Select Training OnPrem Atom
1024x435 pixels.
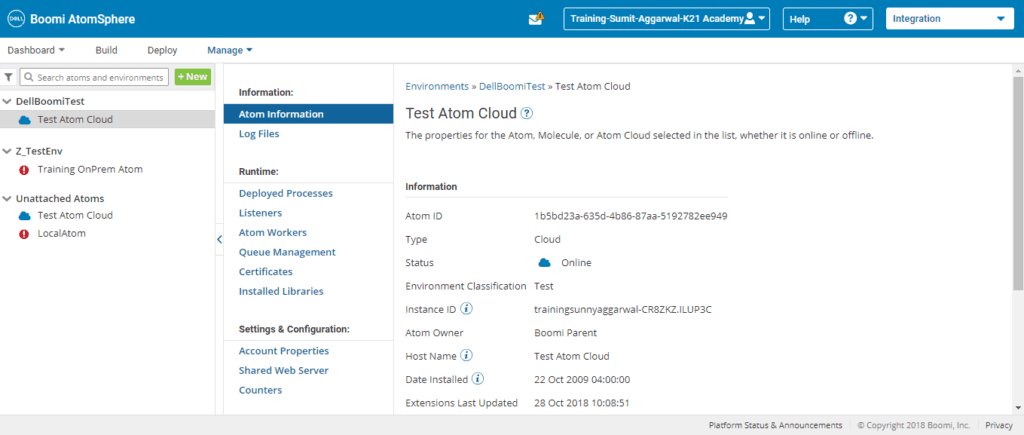pos(90,169)
